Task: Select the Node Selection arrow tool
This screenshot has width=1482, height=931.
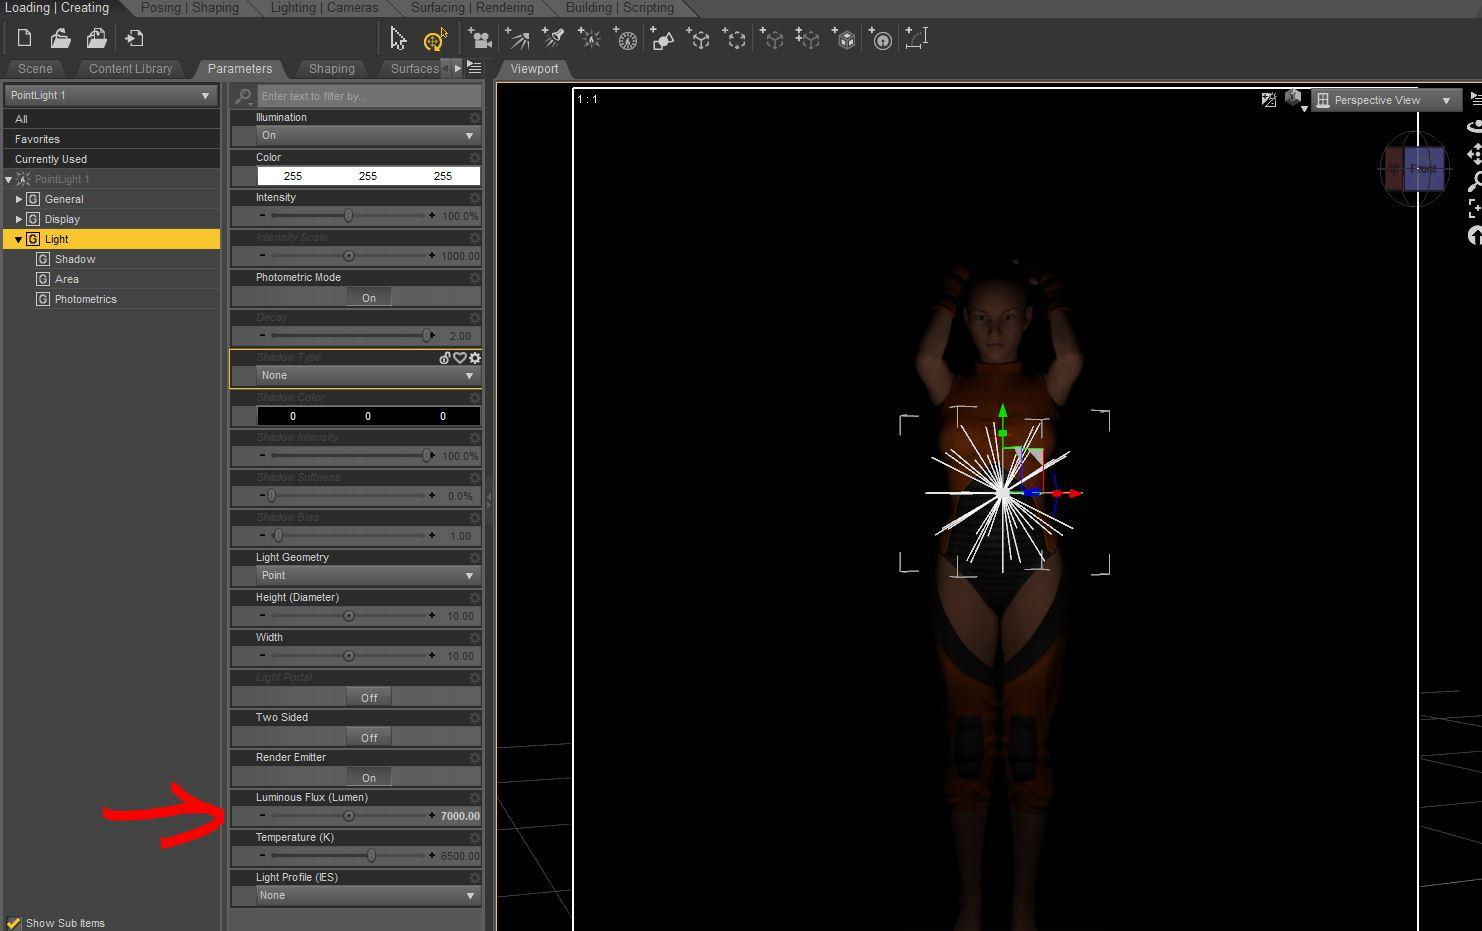Action: [x=398, y=39]
